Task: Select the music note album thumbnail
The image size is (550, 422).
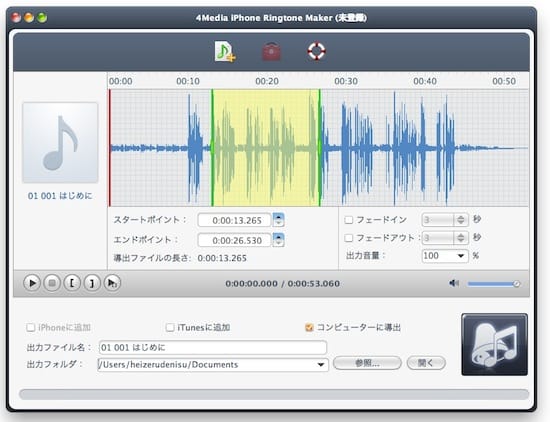Action: point(60,142)
